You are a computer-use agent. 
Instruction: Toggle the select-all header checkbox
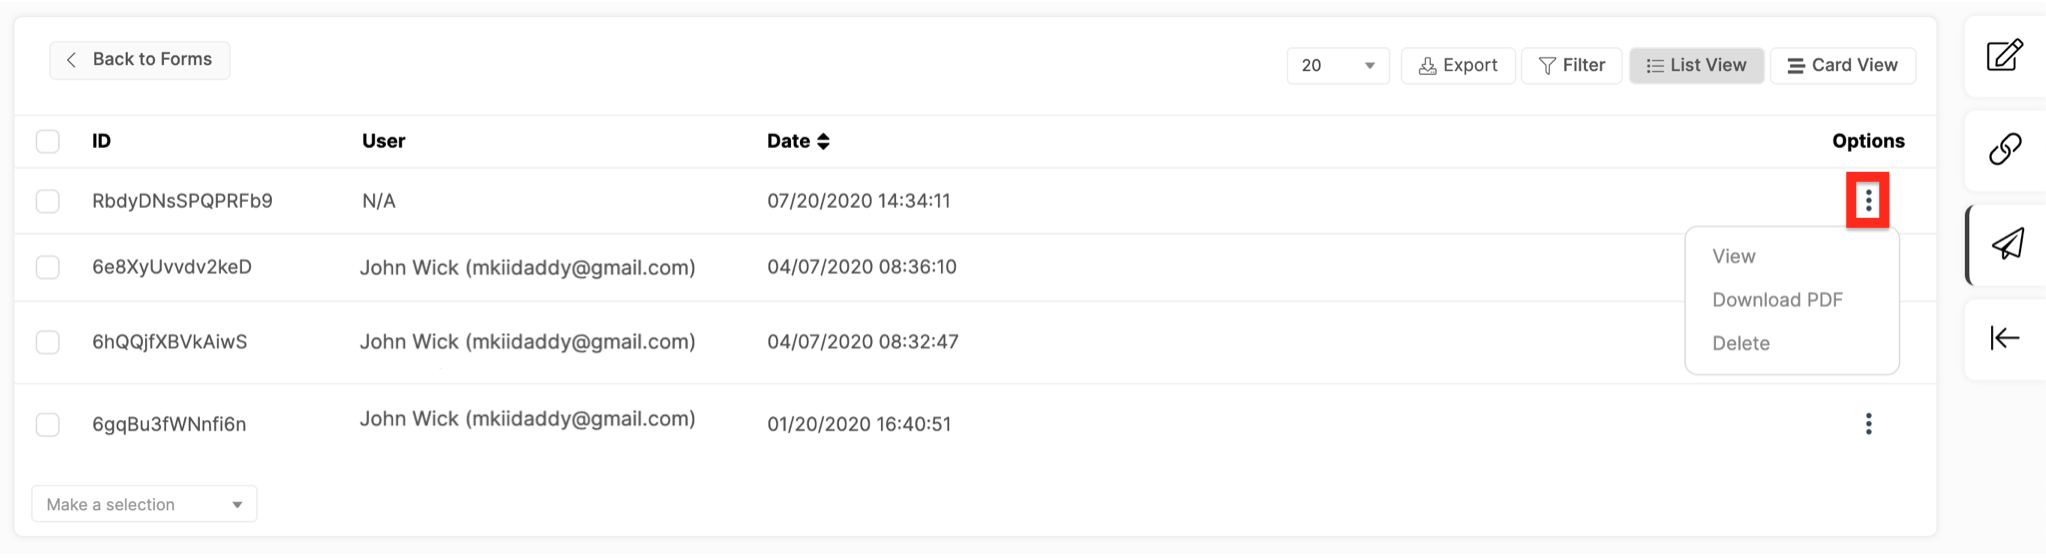point(47,141)
